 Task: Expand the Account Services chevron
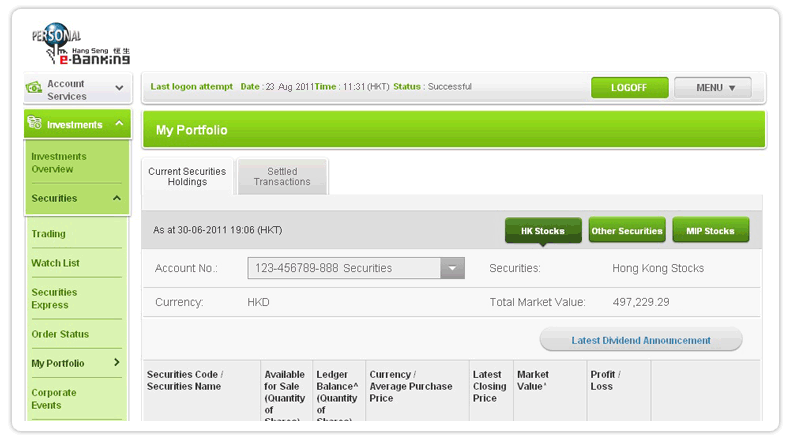[119, 89]
